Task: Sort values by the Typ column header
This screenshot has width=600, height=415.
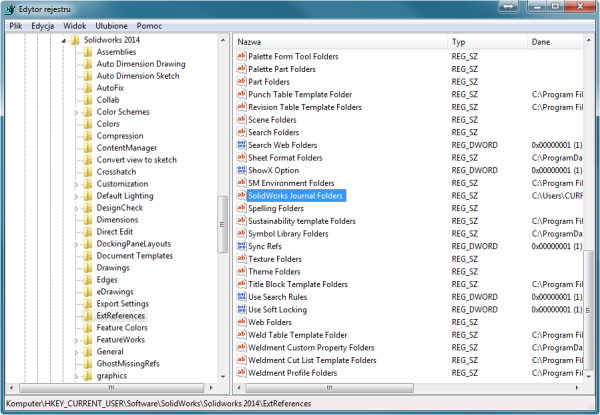Action: point(488,42)
